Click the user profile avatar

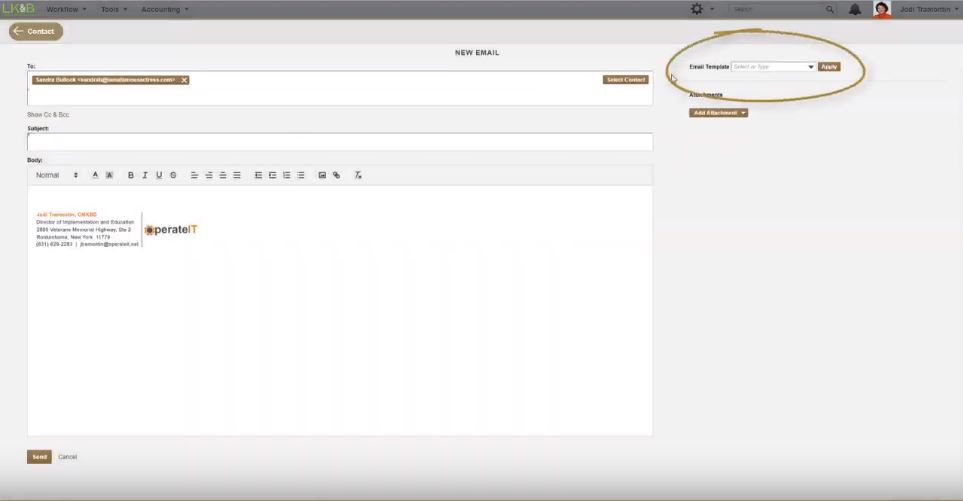(882, 9)
